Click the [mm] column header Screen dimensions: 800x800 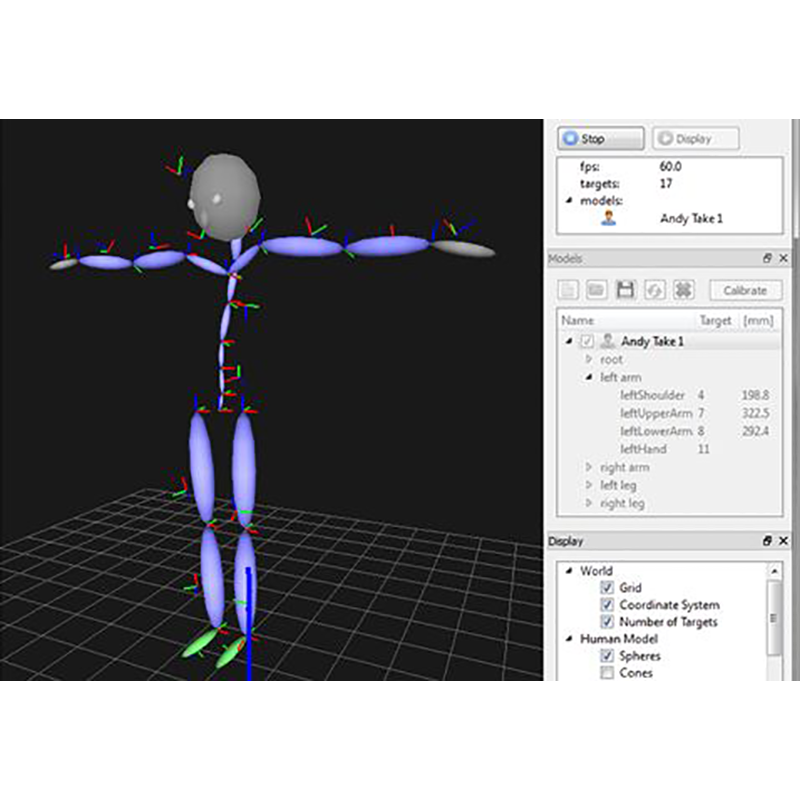click(758, 320)
